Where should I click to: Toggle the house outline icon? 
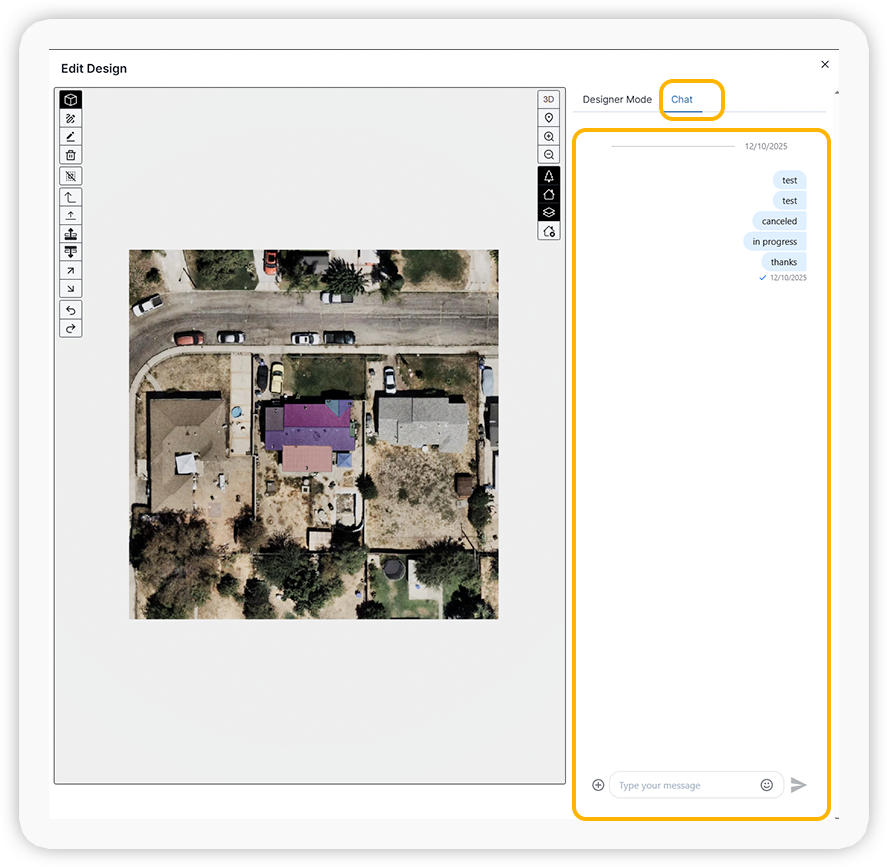(x=548, y=193)
